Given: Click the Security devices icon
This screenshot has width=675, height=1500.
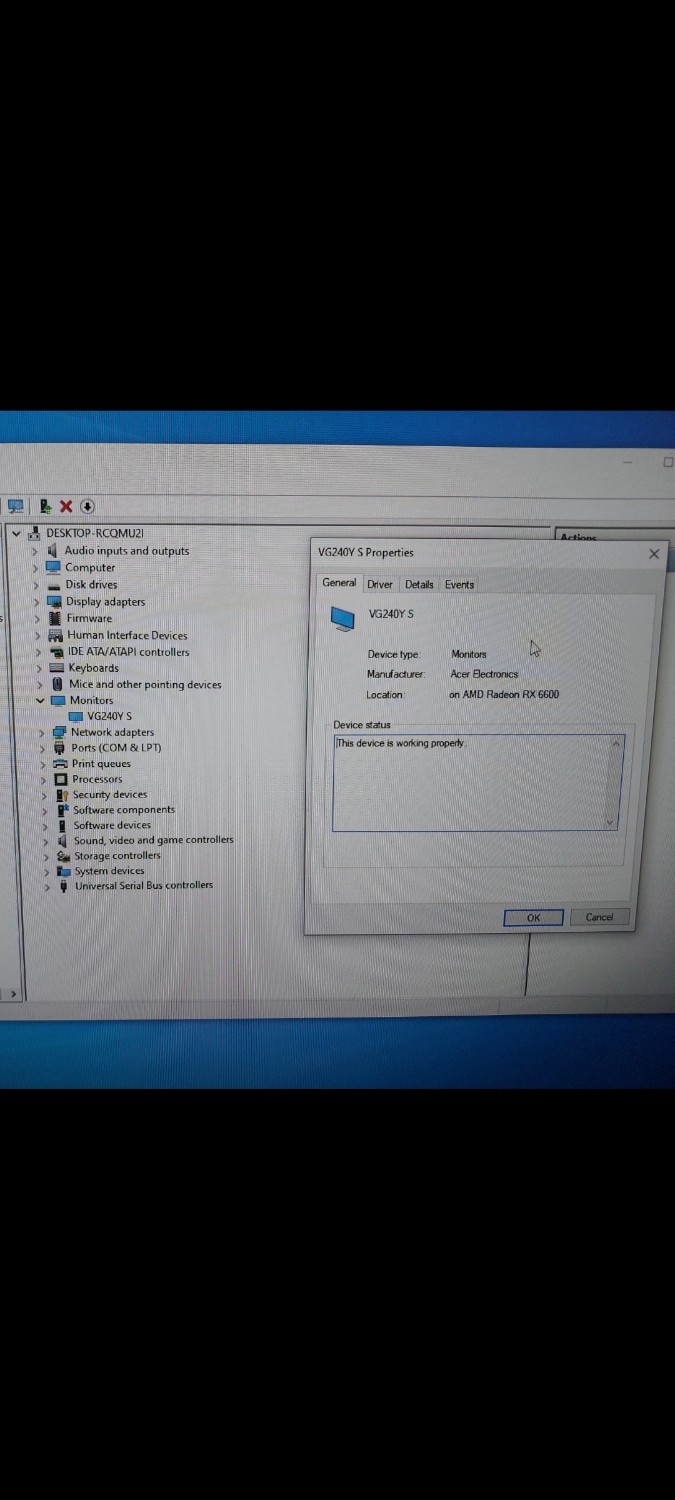Looking at the screenshot, I should tap(62, 795).
